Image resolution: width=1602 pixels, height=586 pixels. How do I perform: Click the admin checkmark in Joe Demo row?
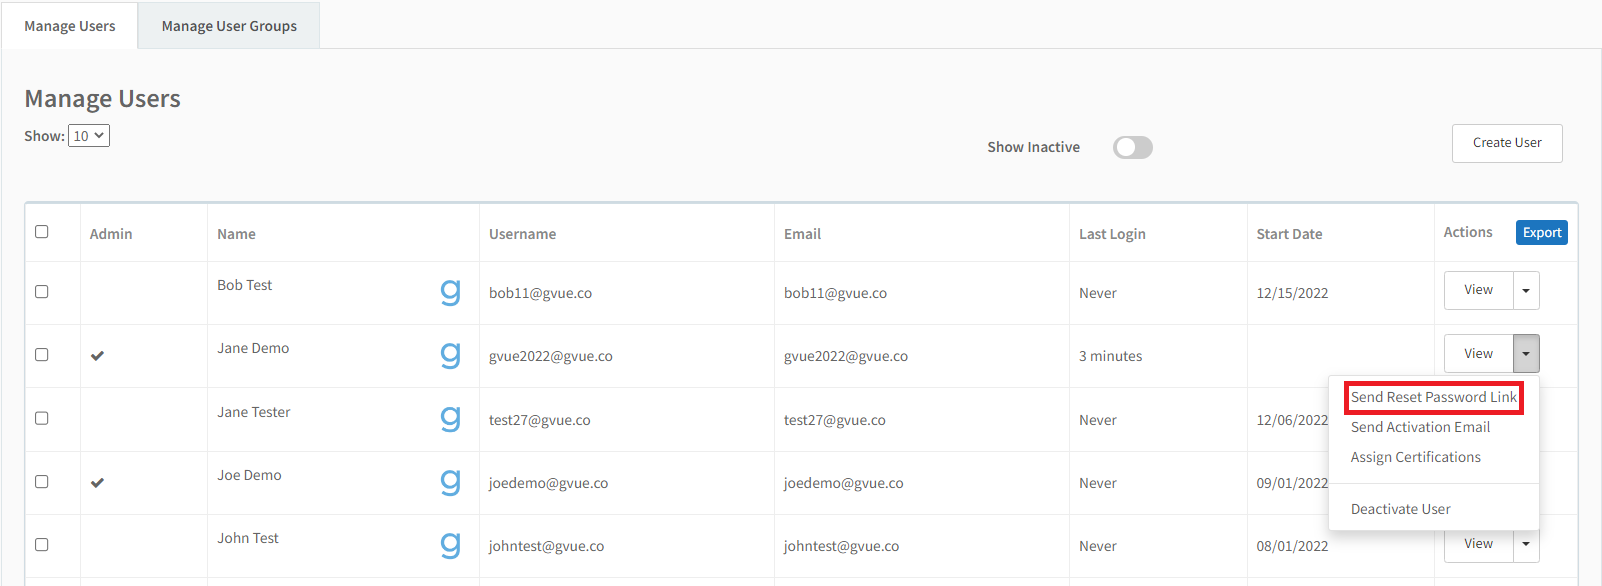pyautogui.click(x=97, y=483)
